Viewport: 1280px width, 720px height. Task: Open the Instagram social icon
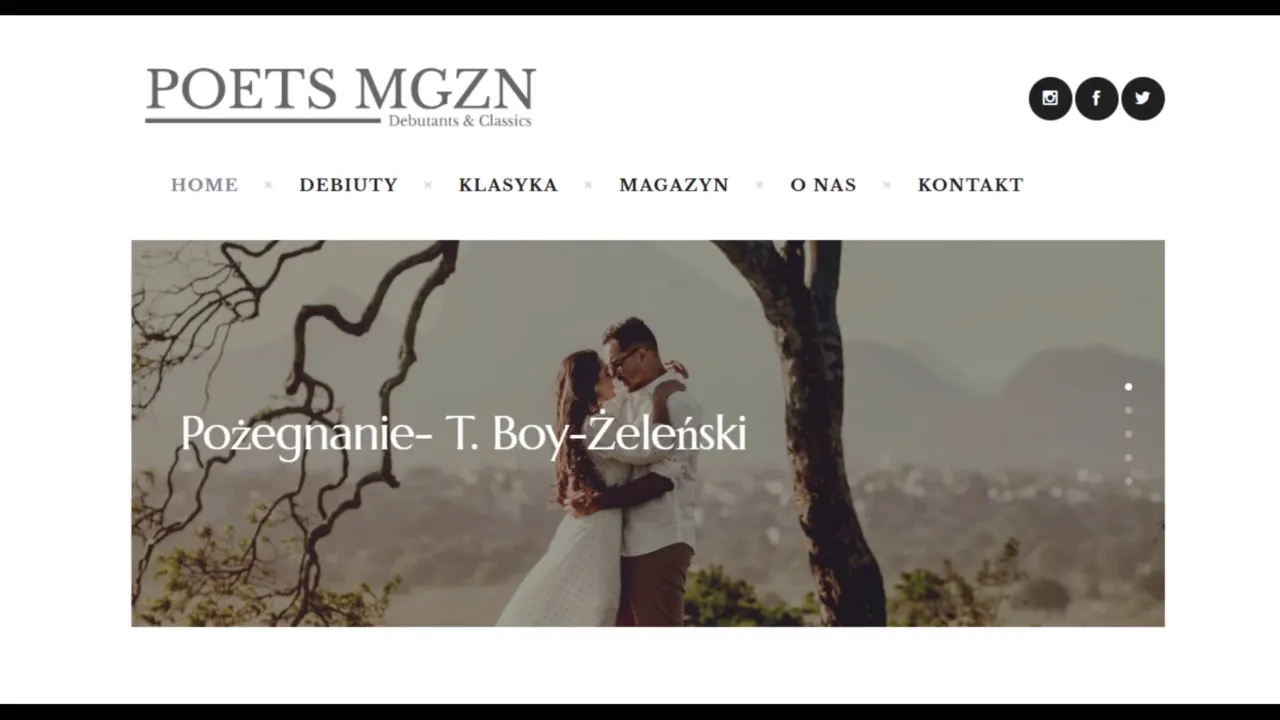(x=1050, y=98)
